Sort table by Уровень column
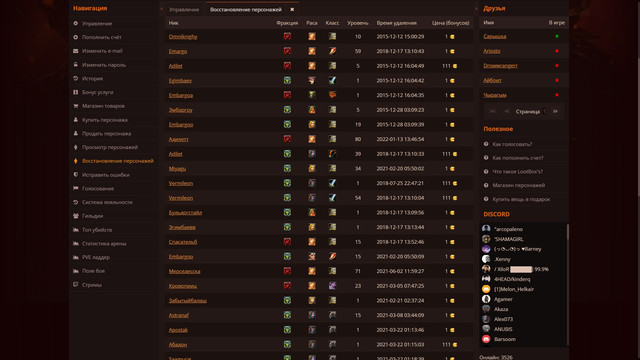The width and height of the screenshot is (640, 360). click(x=358, y=23)
